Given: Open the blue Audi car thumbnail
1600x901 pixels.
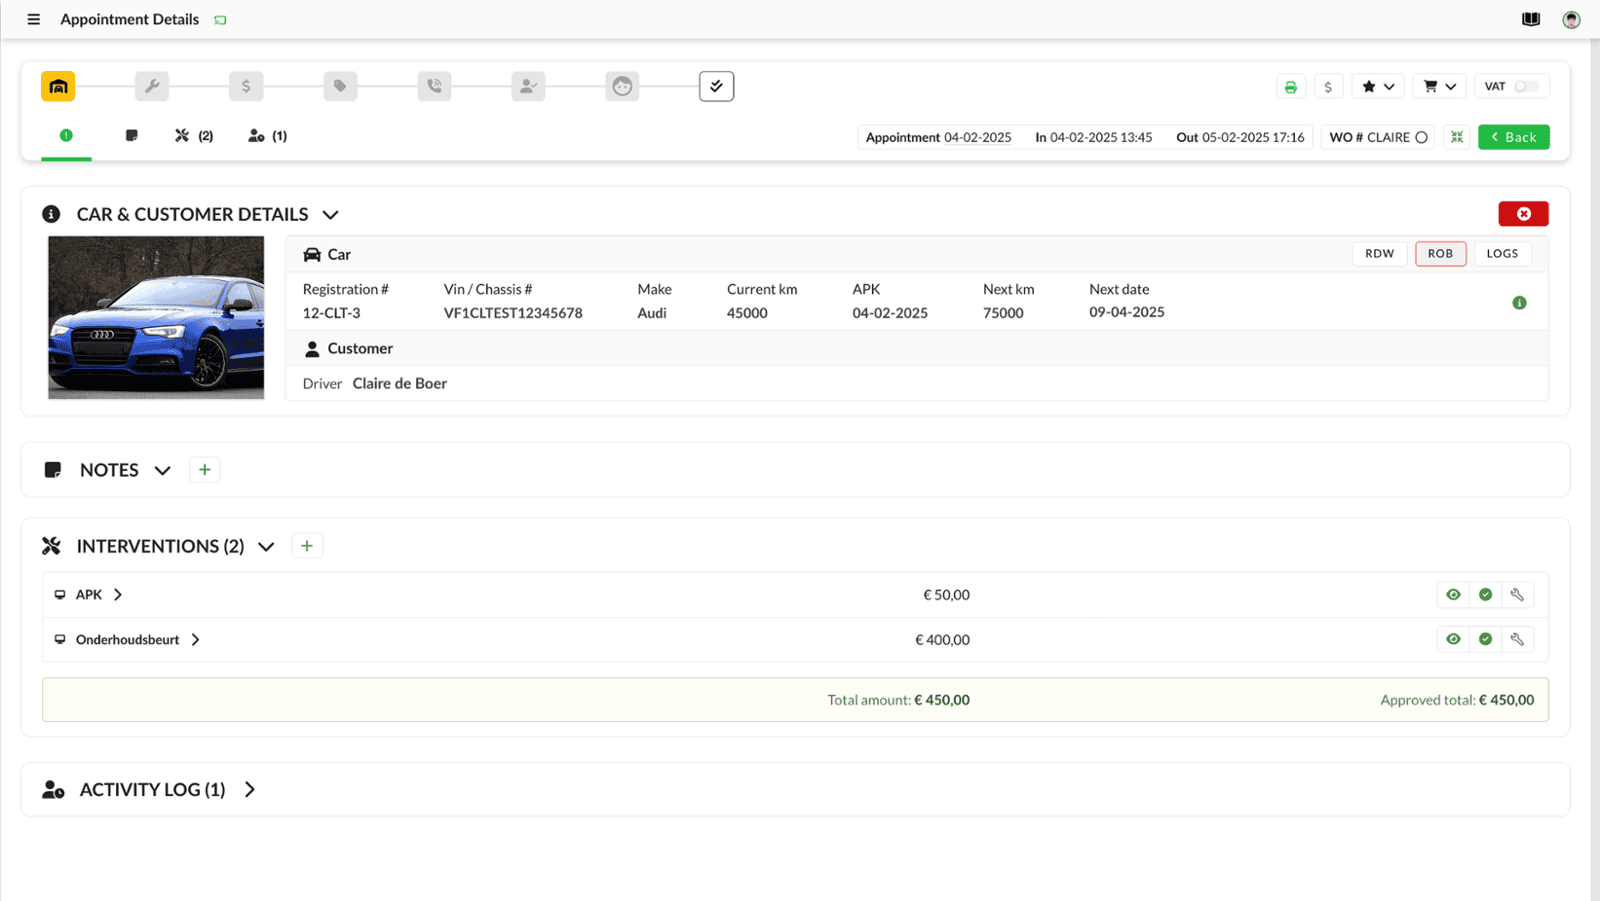Looking at the screenshot, I should click(x=156, y=318).
